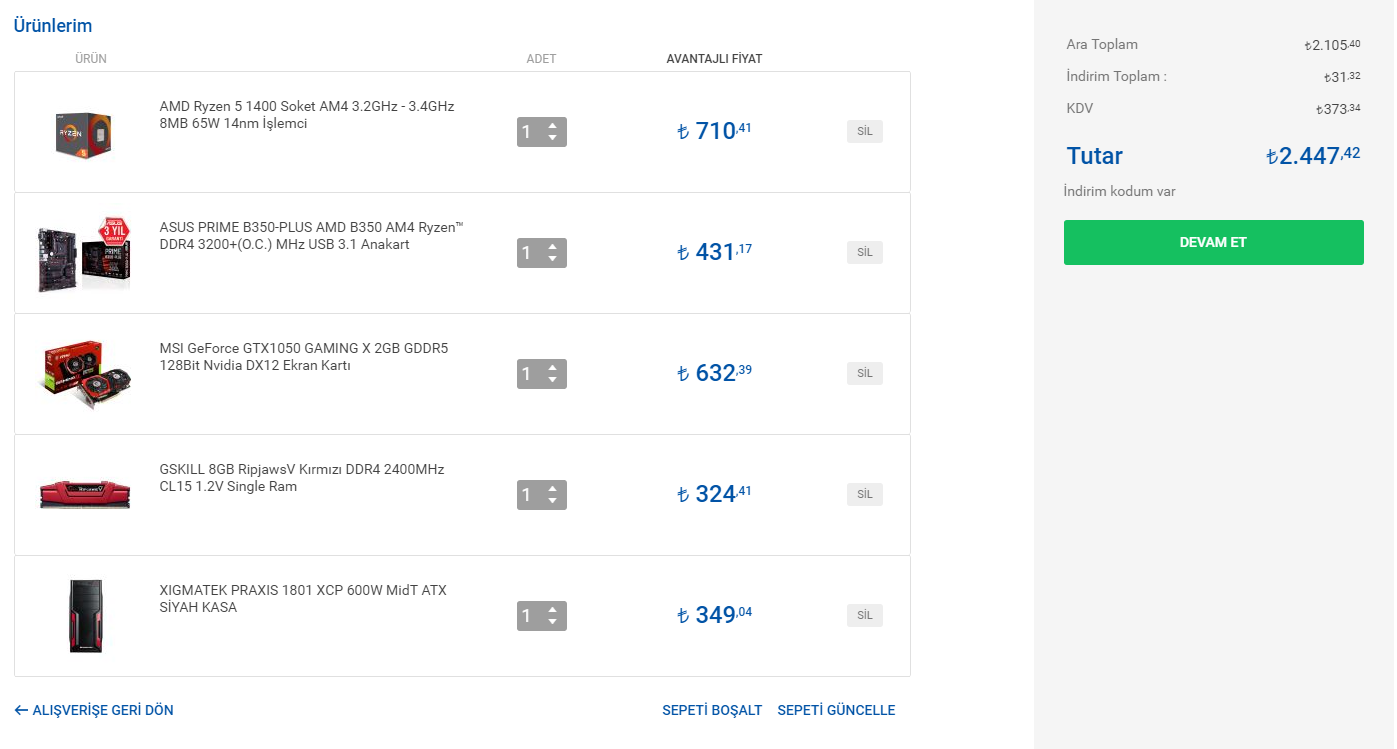The width and height of the screenshot is (1397, 749).
Task: Open the ASUS PRIME B350-PLUS motherboard thumbnail
Action: [x=84, y=253]
